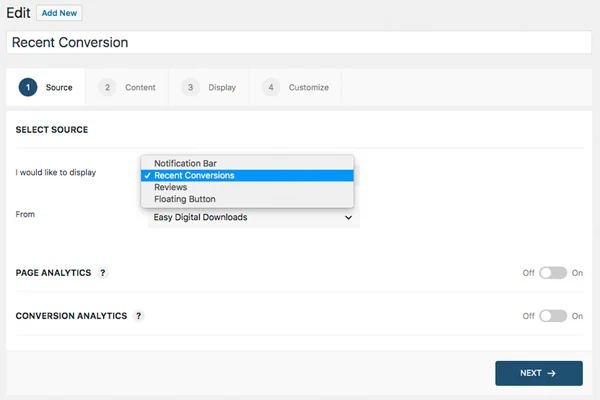Switch to the Content tab

127,87
